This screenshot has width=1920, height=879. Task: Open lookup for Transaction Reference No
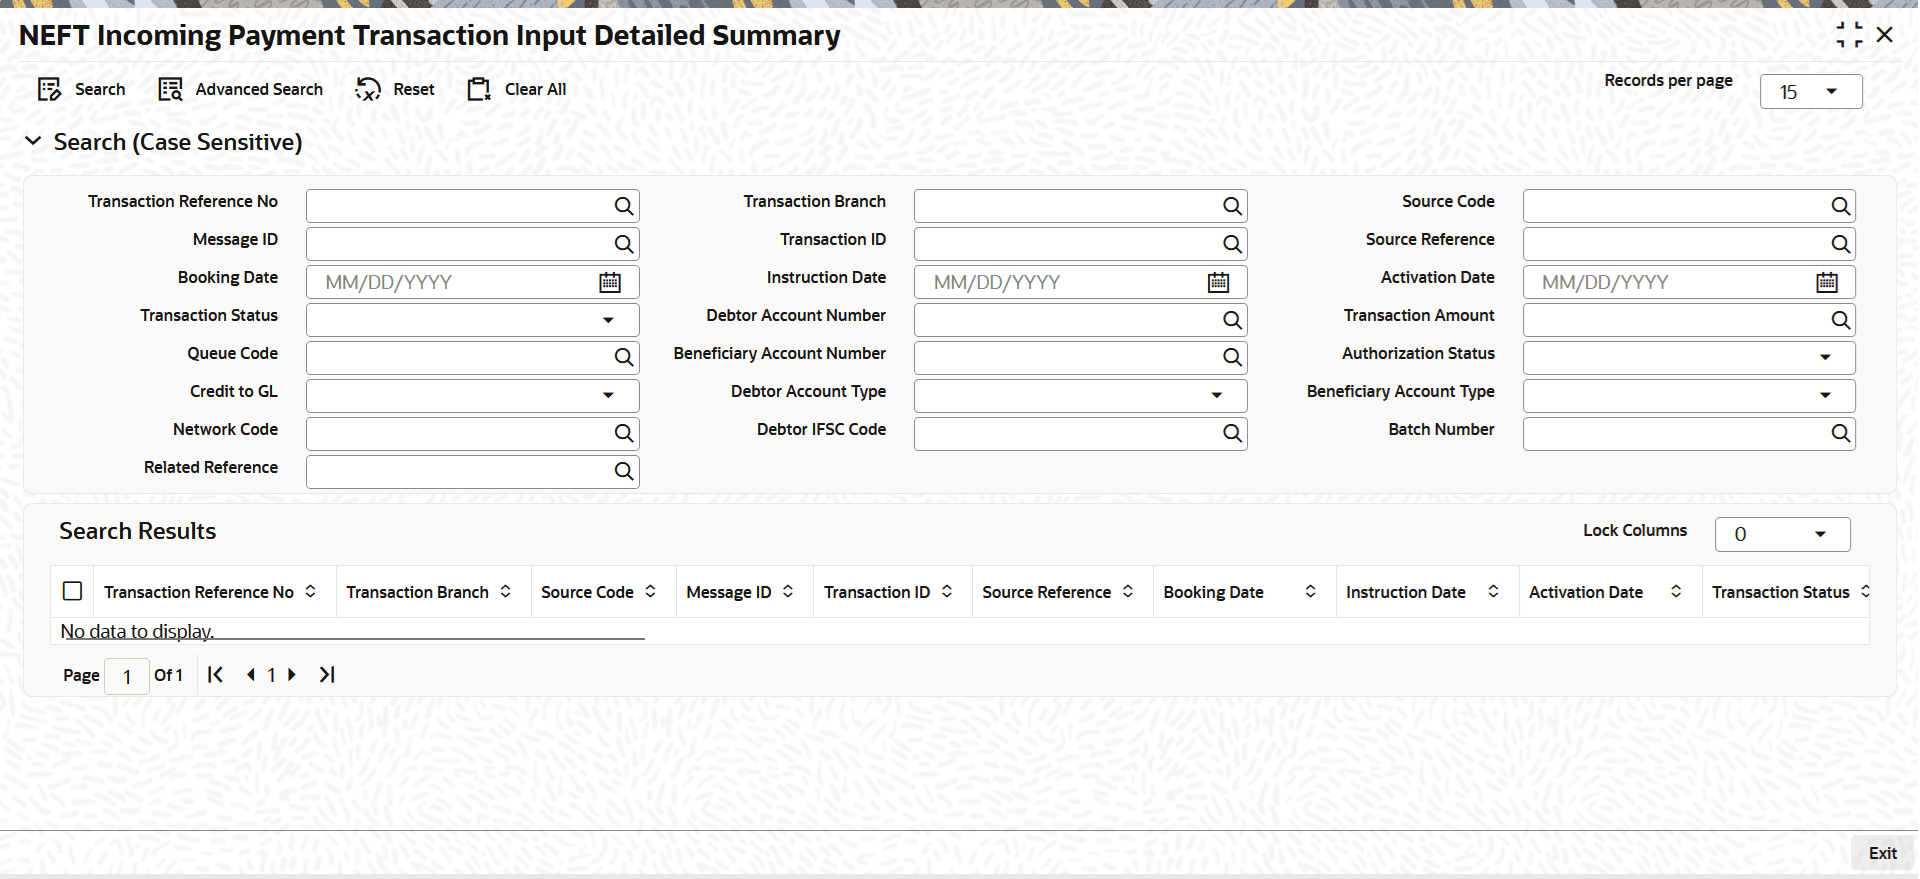tap(624, 206)
